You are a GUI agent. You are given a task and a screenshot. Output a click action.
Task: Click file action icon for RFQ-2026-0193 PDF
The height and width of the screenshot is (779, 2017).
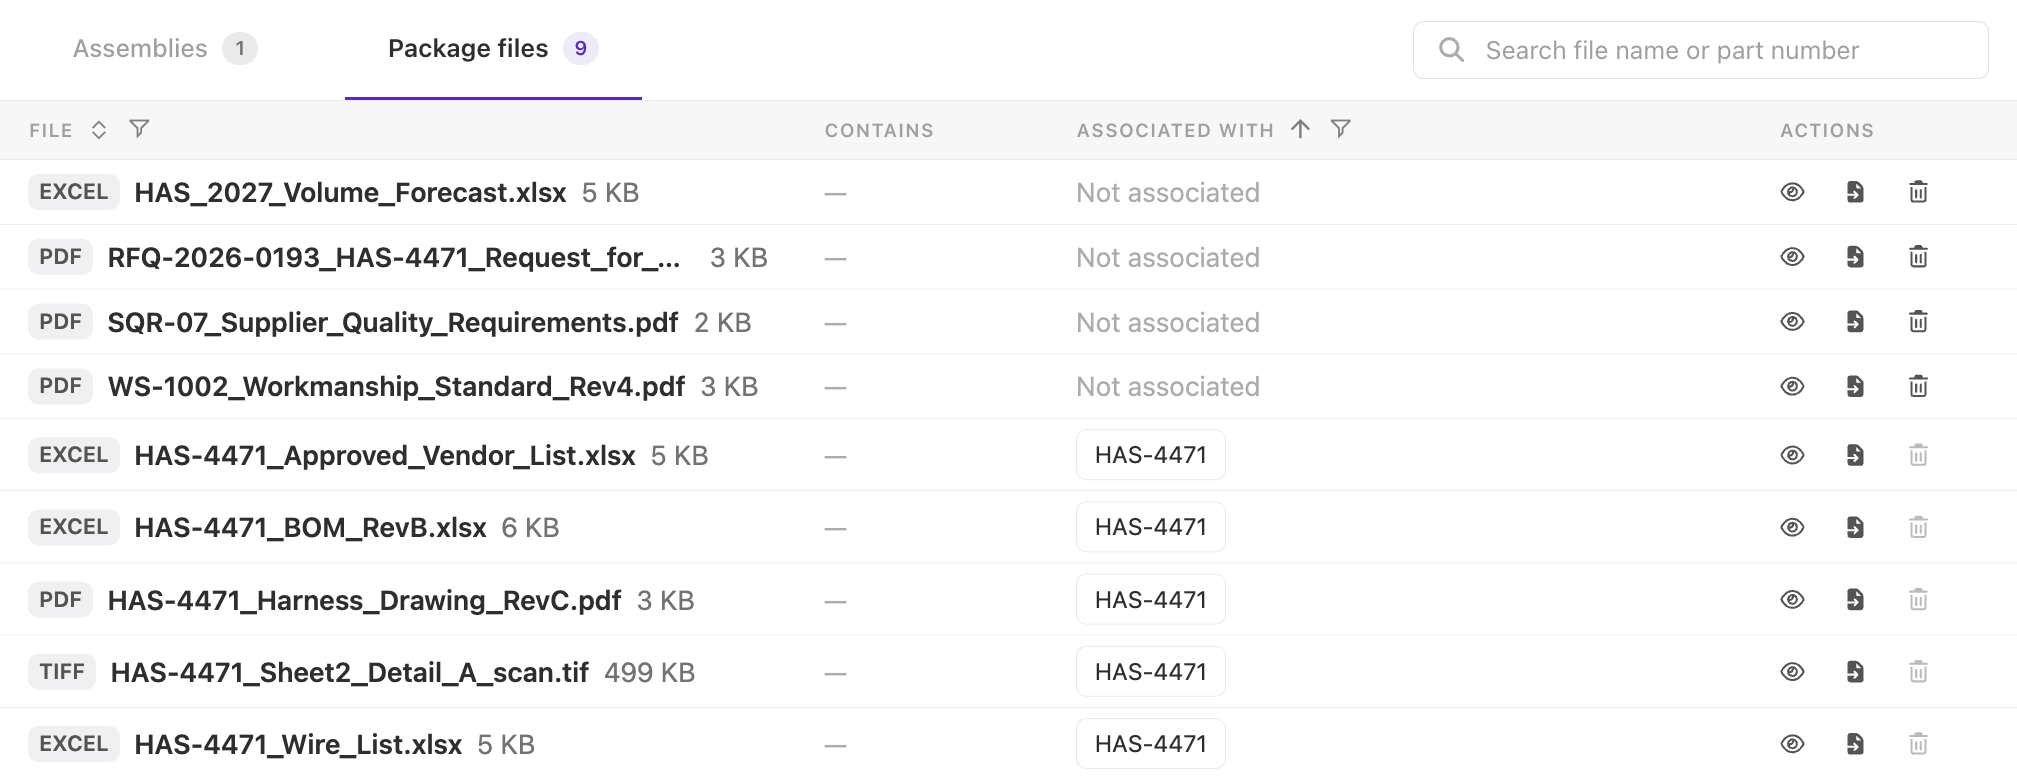1855,257
